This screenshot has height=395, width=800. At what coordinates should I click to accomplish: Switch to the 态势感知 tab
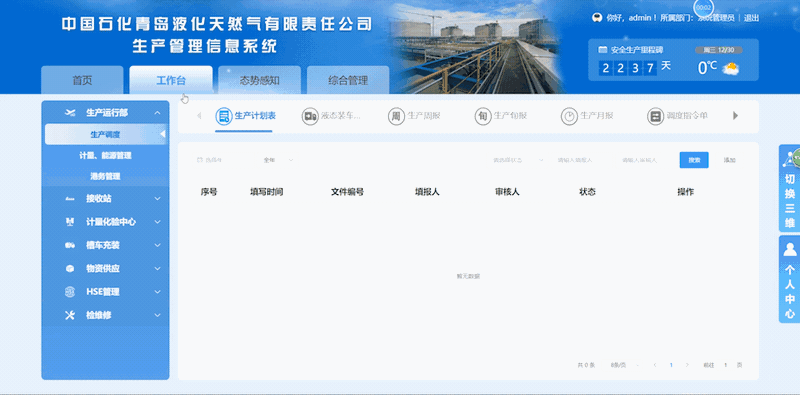pos(259,80)
